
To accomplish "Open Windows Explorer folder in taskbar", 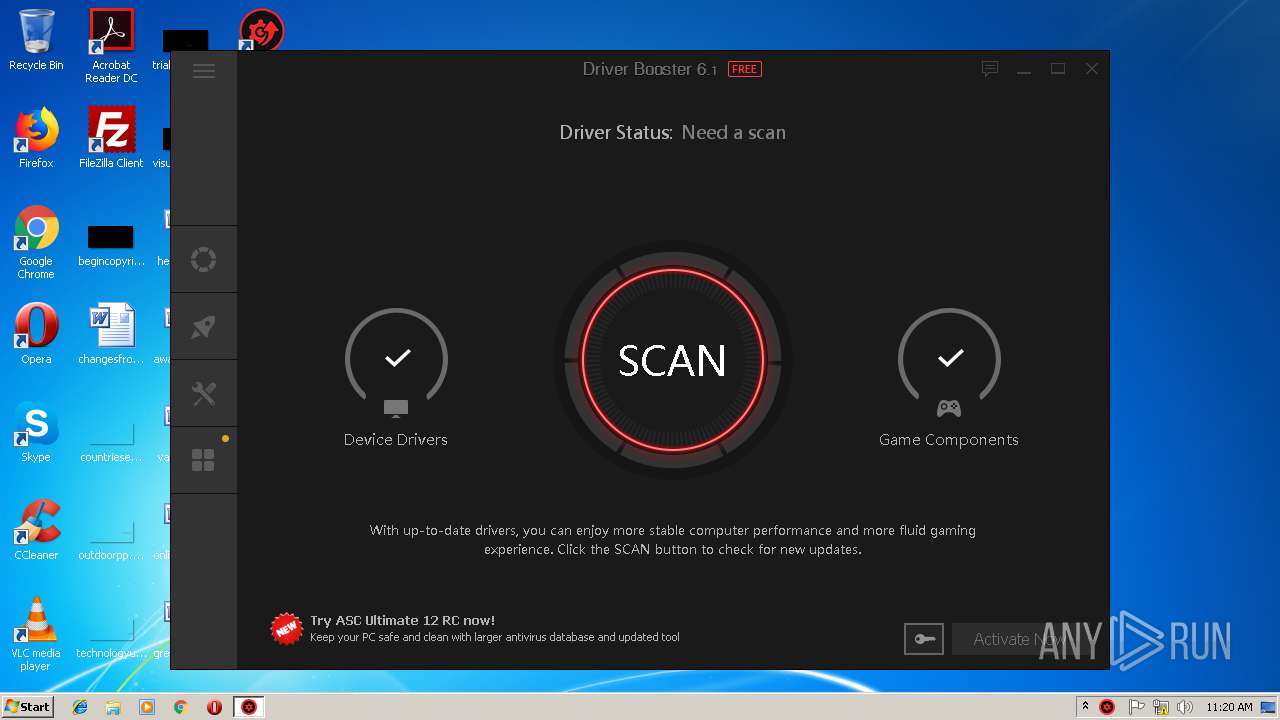I will tap(113, 707).
